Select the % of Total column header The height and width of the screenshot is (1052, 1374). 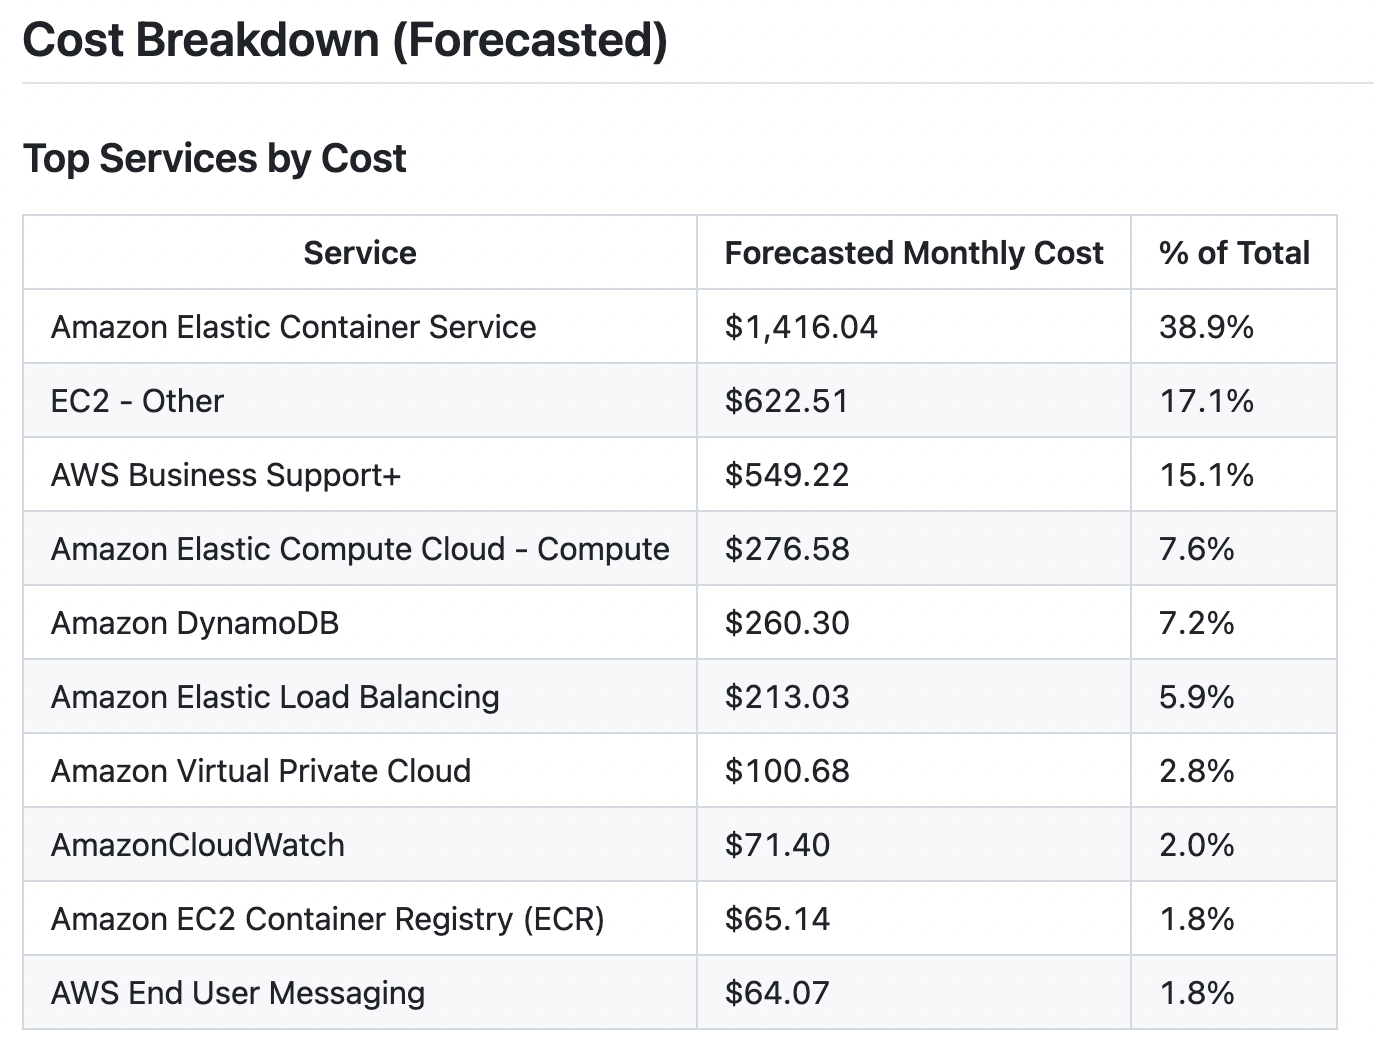pos(1233,253)
